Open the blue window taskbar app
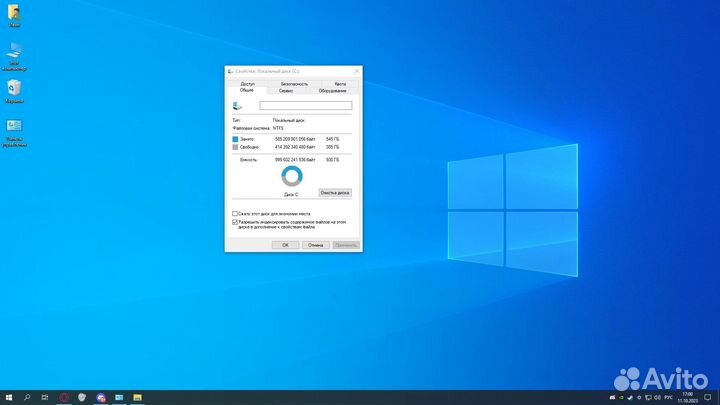This screenshot has height=405, width=720. click(x=119, y=398)
